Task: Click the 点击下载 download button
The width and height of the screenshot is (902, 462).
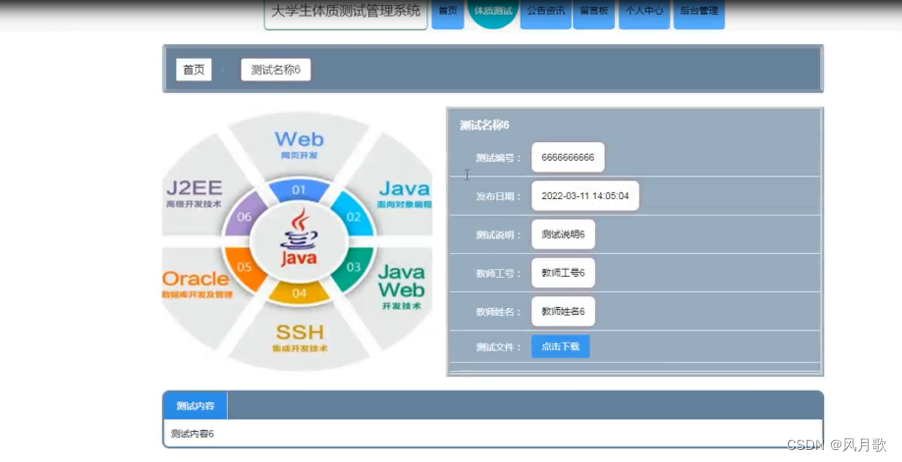Action: click(x=560, y=346)
